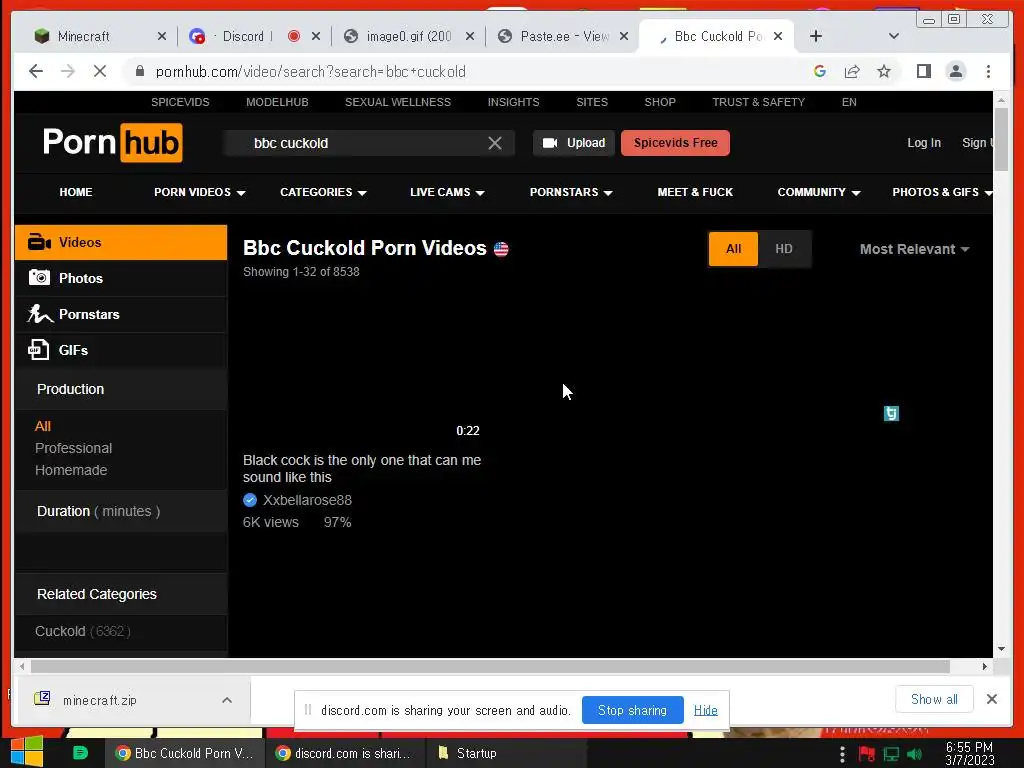This screenshot has height=768, width=1024.
Task: Show hidden tray icons via the dots
Action: coord(842,754)
